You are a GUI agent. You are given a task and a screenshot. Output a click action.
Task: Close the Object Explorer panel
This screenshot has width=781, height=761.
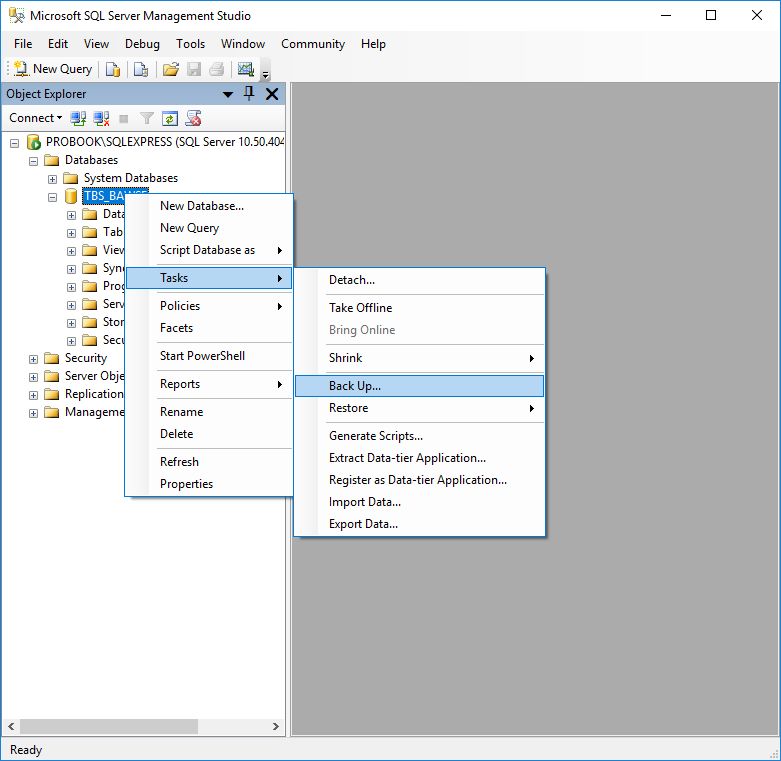tap(271, 94)
